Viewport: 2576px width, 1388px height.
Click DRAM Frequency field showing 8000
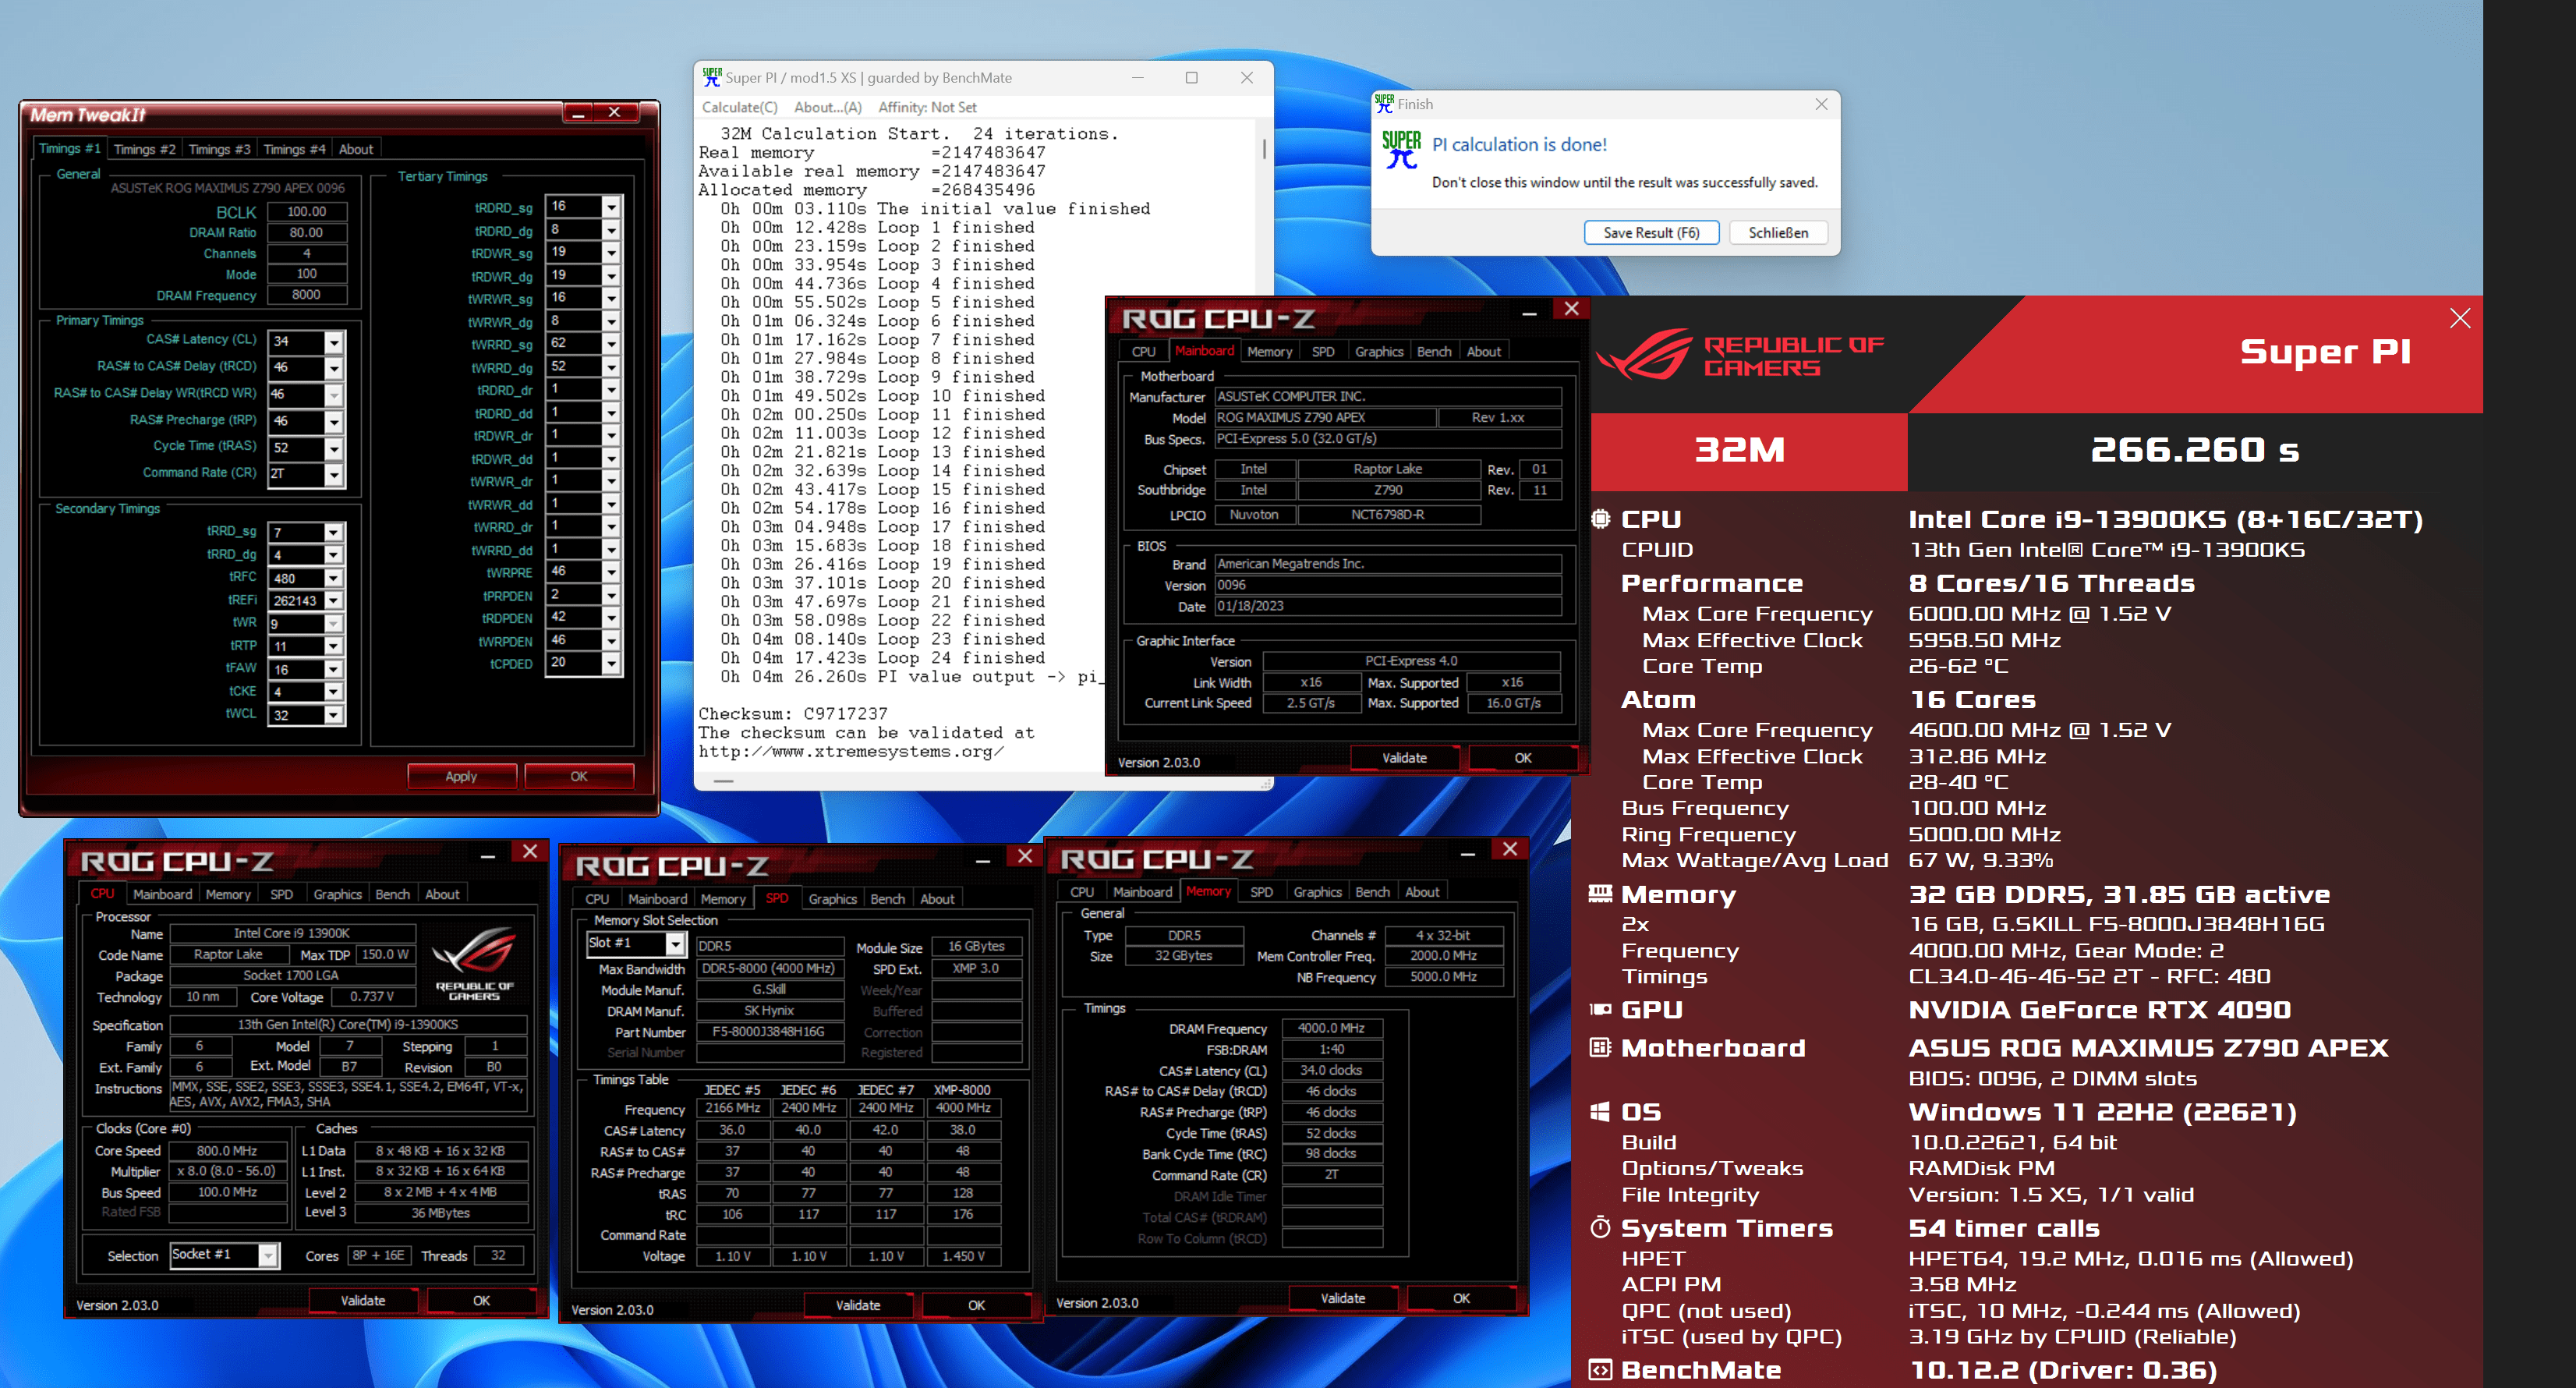pos(307,295)
